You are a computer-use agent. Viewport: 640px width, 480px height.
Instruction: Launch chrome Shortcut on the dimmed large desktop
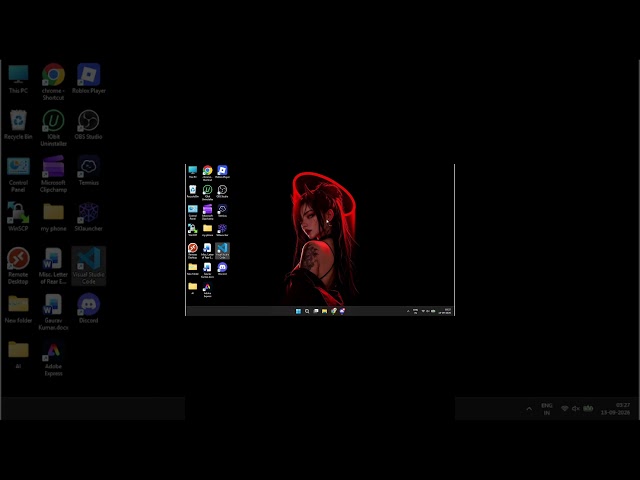[53, 82]
